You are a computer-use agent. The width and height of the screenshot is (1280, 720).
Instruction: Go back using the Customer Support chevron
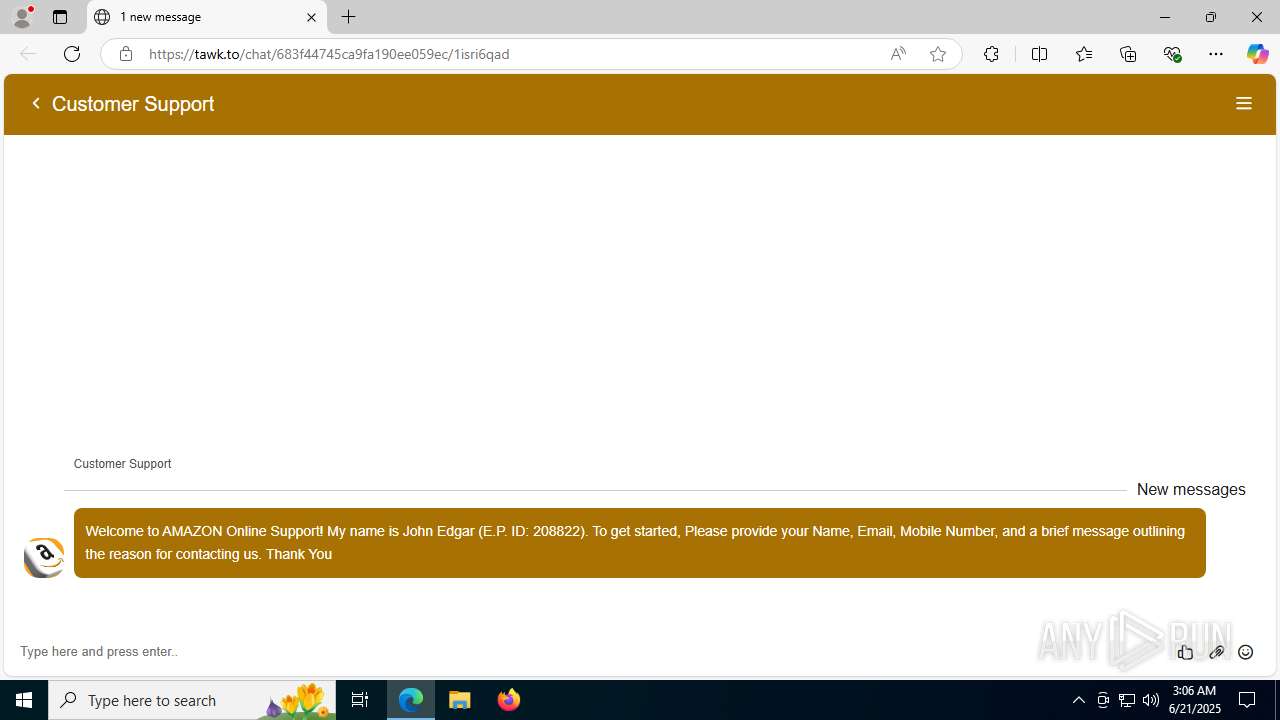coord(36,103)
